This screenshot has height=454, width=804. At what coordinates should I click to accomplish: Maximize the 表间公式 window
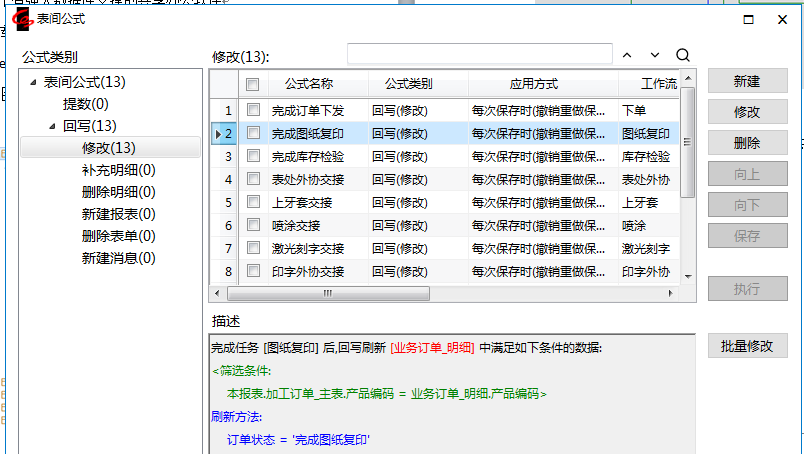click(x=747, y=17)
